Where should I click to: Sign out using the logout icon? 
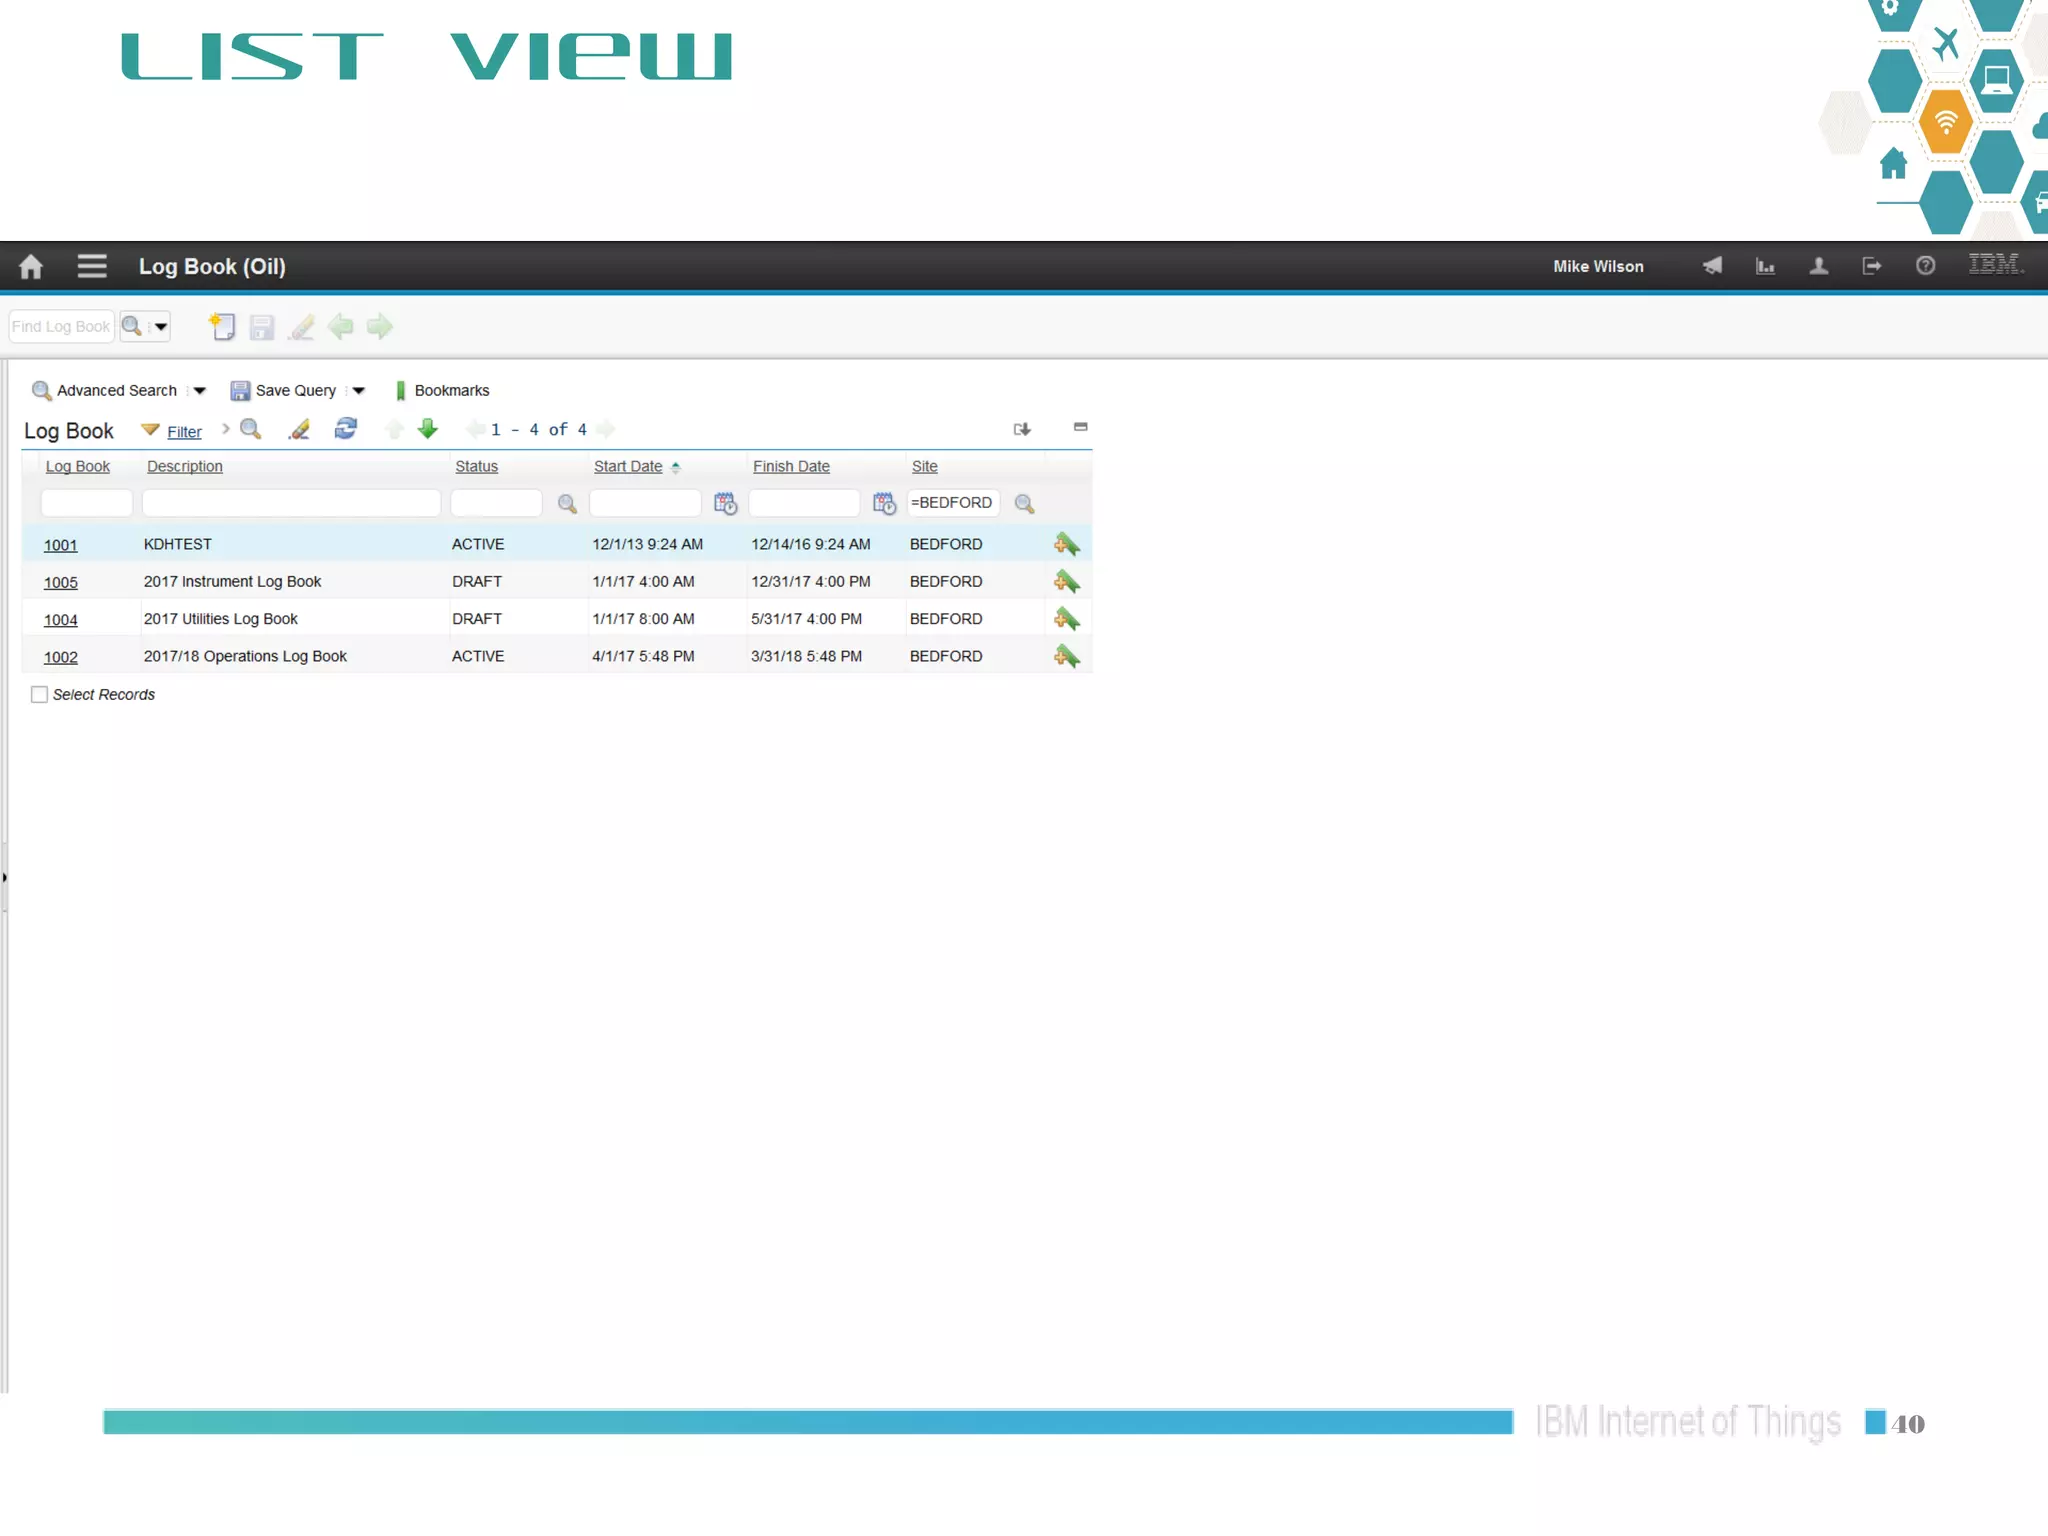tap(1872, 266)
